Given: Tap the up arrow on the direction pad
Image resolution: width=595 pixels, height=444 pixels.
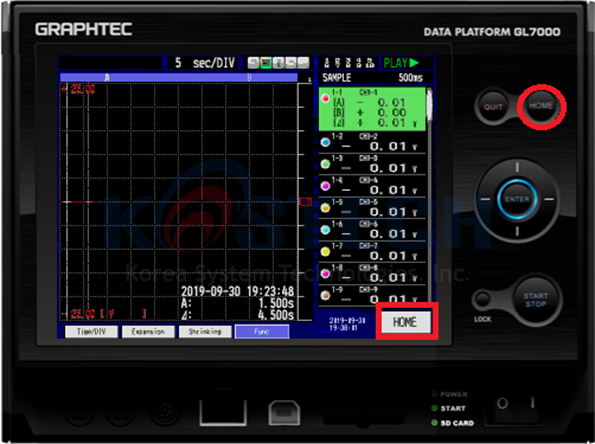Looking at the screenshot, I should [x=517, y=168].
